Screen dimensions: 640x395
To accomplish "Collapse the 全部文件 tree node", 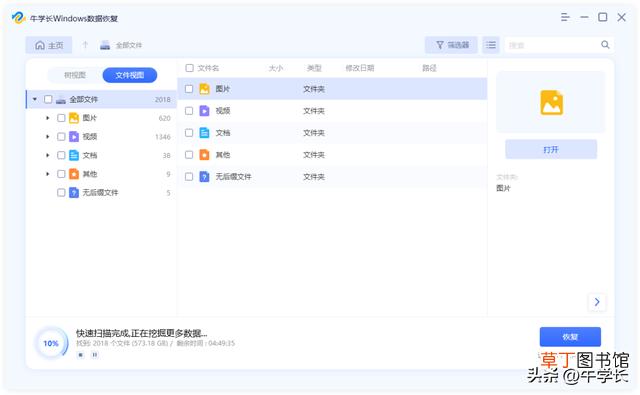I will coord(35,99).
